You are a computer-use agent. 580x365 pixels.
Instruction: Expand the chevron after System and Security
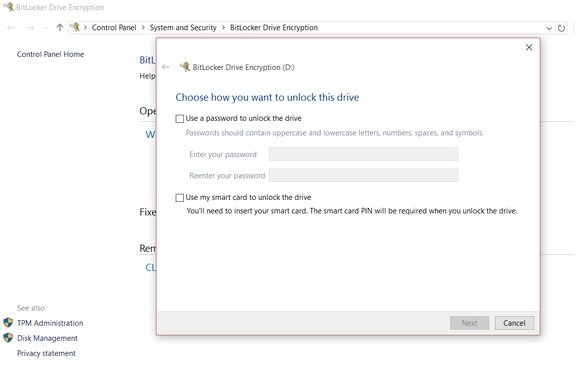[223, 28]
